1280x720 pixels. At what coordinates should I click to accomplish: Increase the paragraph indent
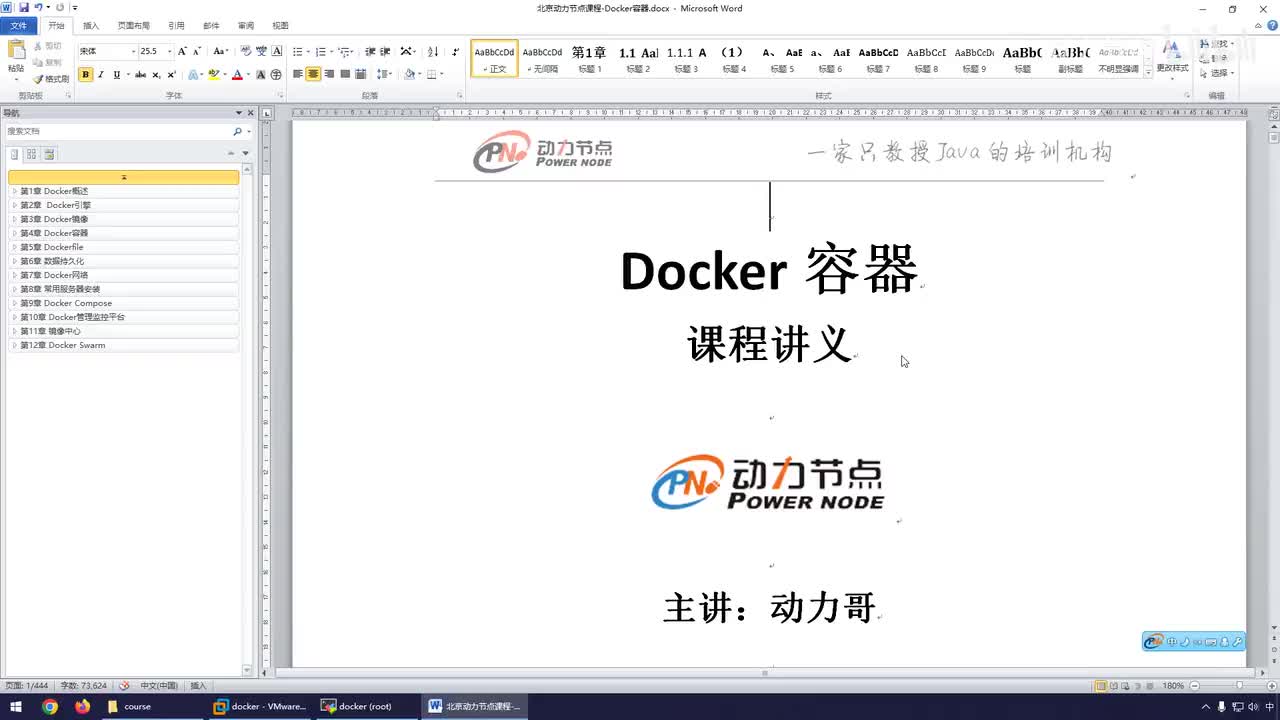tap(385, 51)
